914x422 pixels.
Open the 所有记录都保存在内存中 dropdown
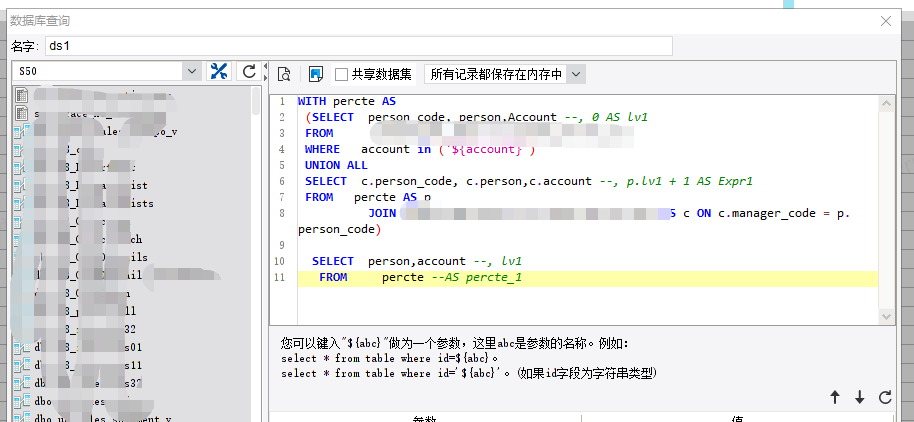coord(575,74)
